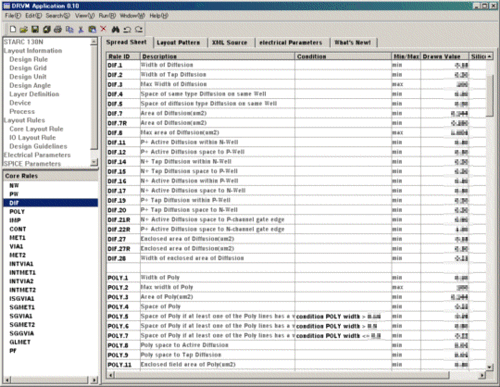Click spreadsheet vertical scrollbar down arrow

point(490,367)
